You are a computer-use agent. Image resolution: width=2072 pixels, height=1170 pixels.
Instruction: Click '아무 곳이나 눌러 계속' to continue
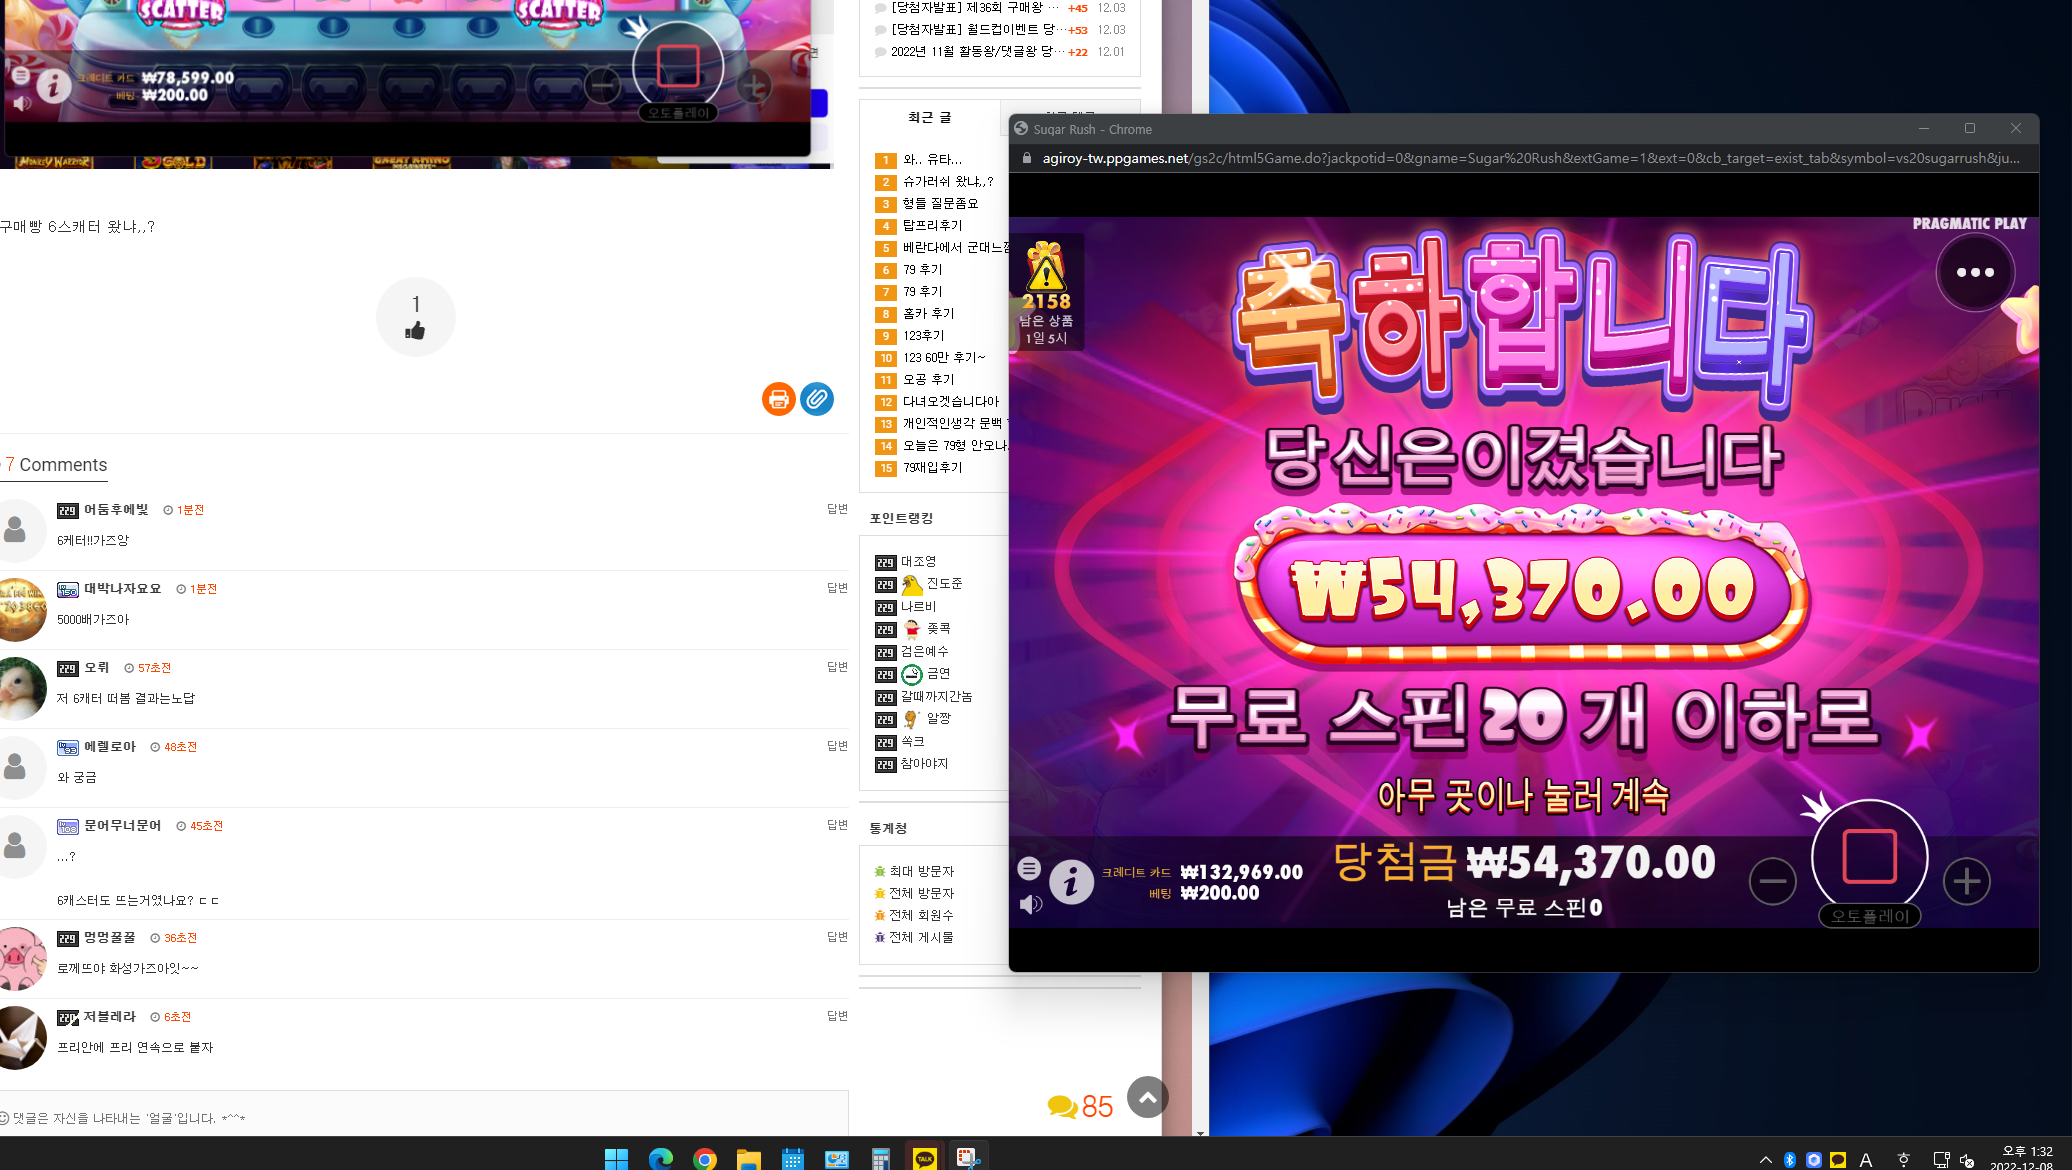tap(1523, 795)
